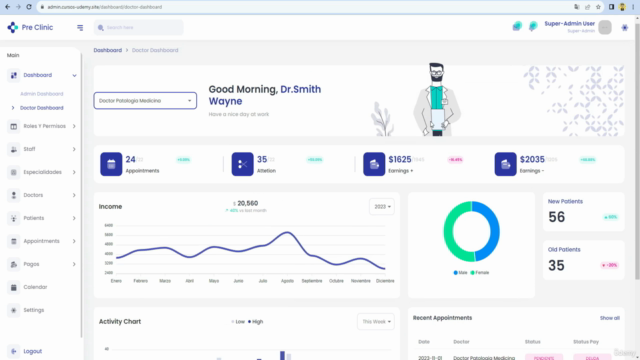
Task: Click the Search here input field
Action: point(139,27)
